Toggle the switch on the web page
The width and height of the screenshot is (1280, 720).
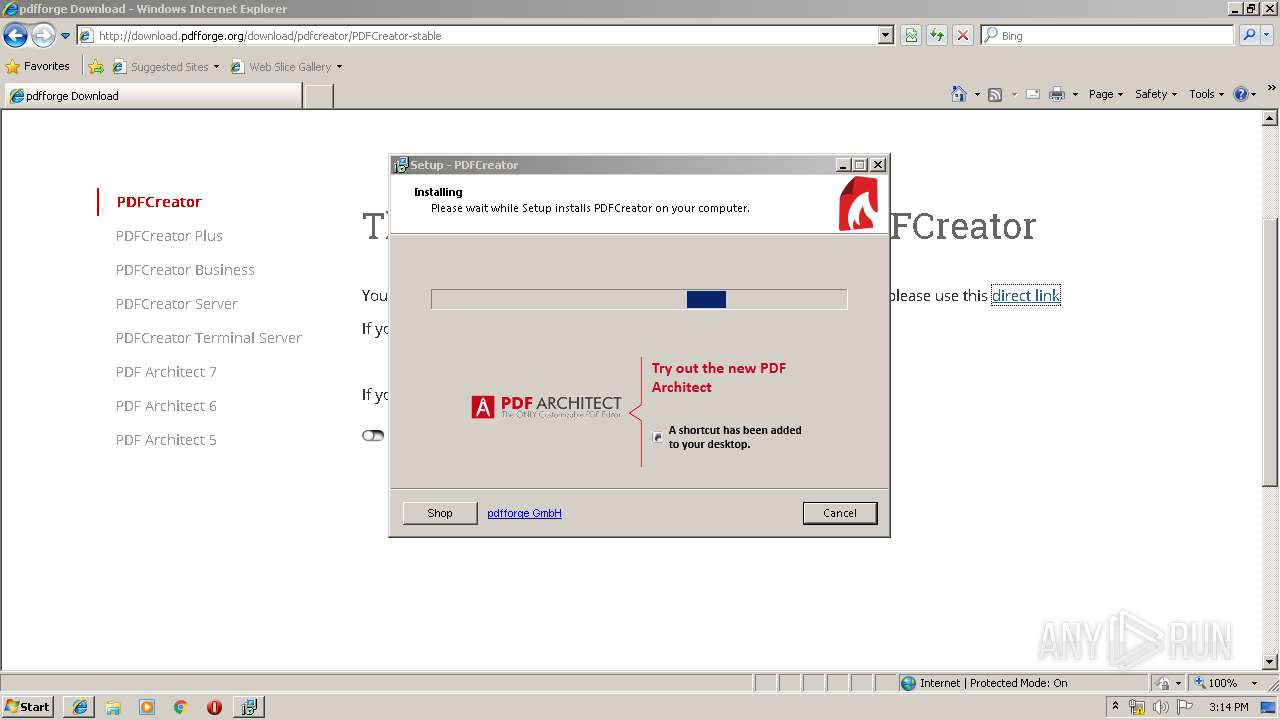pos(373,435)
